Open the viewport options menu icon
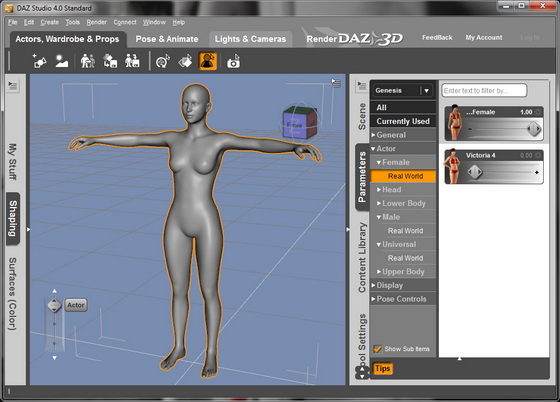 336,83
